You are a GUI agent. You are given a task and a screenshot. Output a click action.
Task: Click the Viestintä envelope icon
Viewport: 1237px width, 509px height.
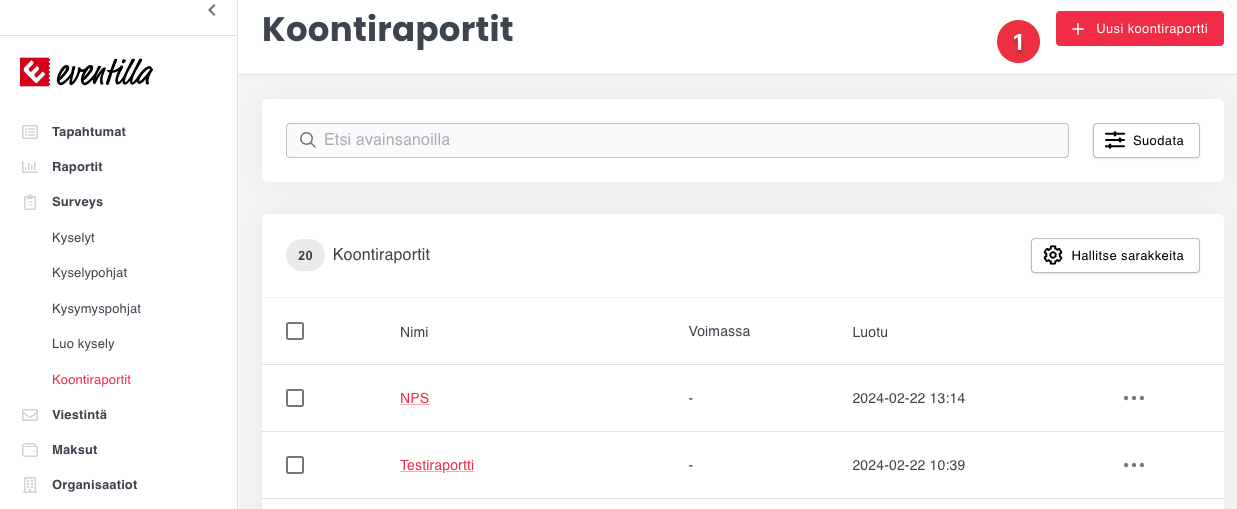(x=30, y=414)
